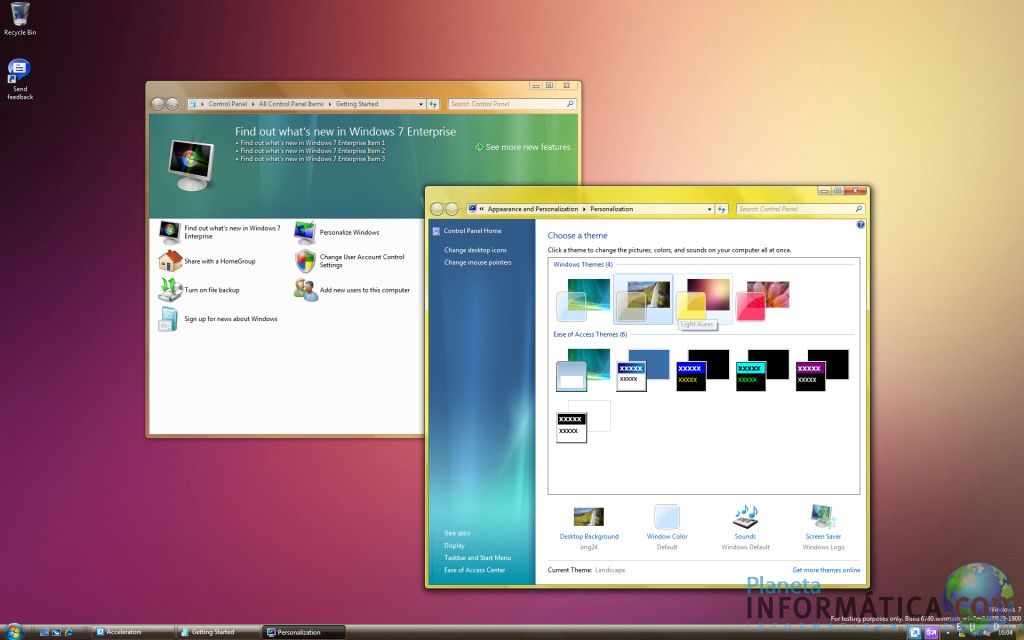The image size is (1024, 640).
Task: Expand the arrow after All Control Panel Items
Action: pyautogui.click(x=329, y=104)
